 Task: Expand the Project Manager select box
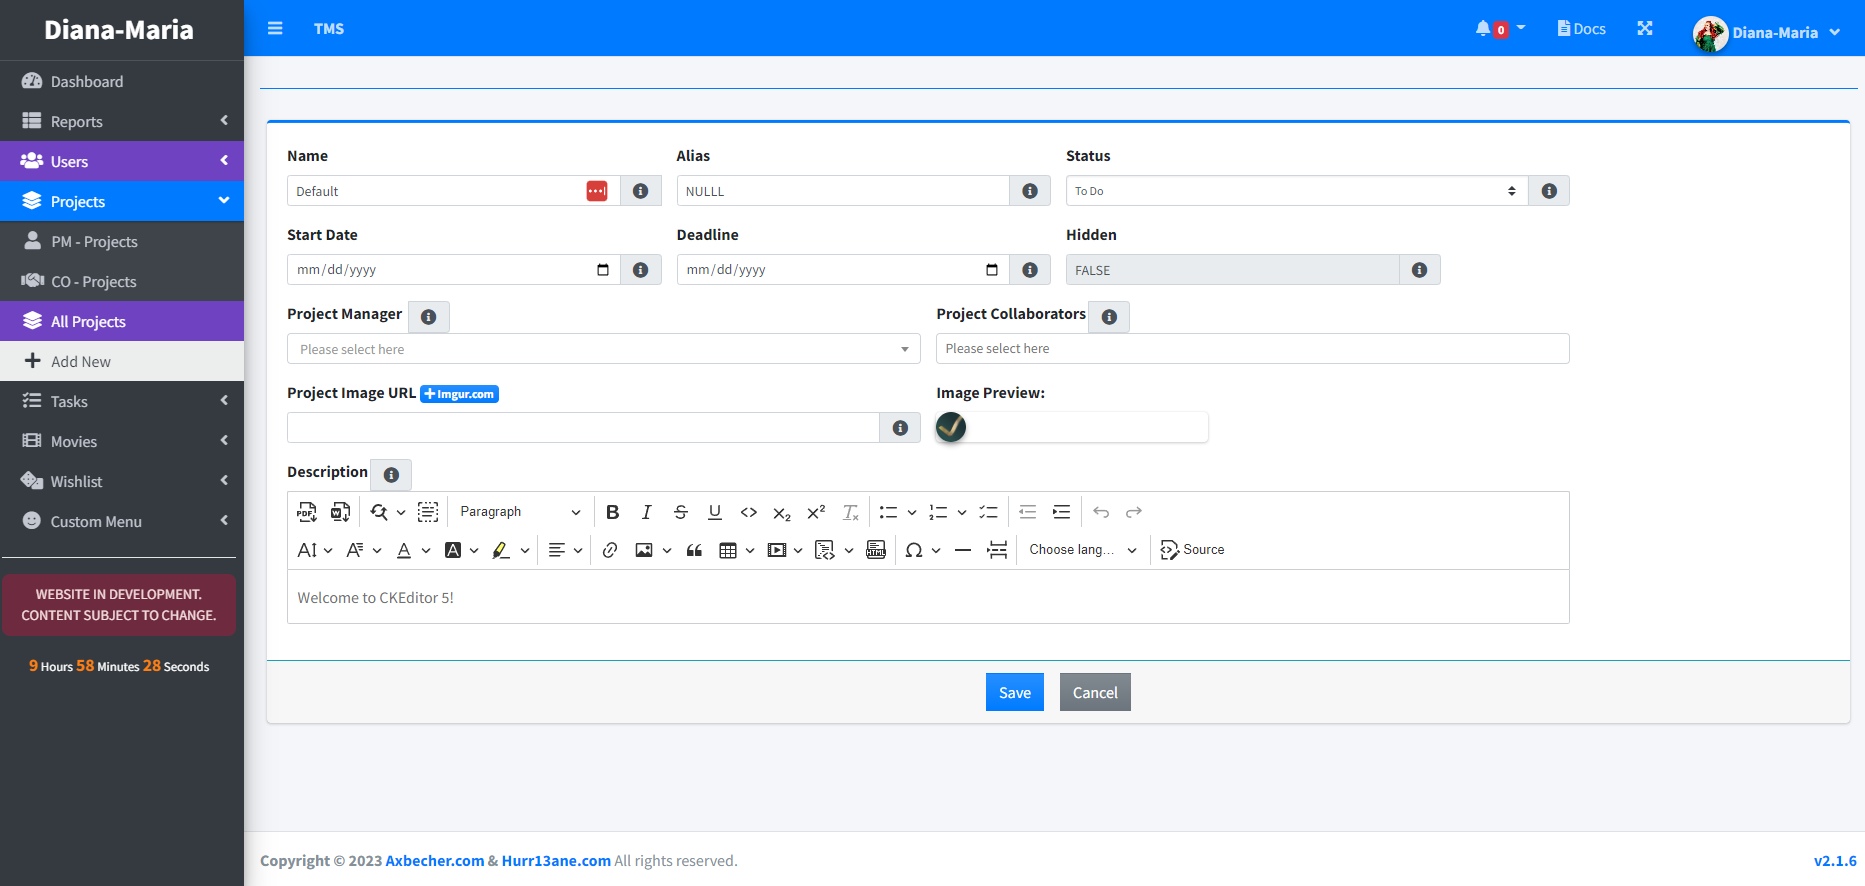[x=603, y=349]
